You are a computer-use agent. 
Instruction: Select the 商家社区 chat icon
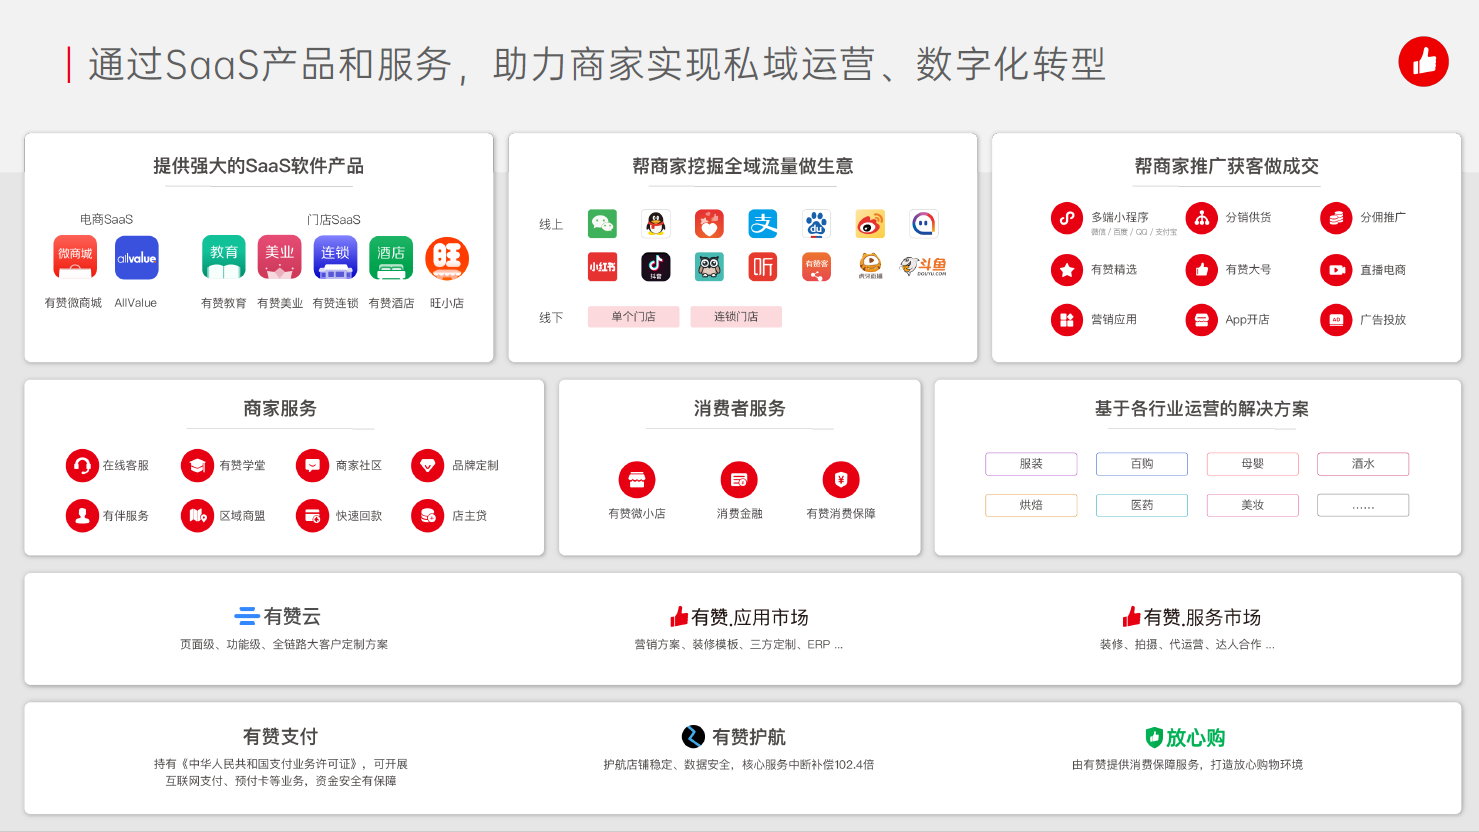[x=312, y=466]
